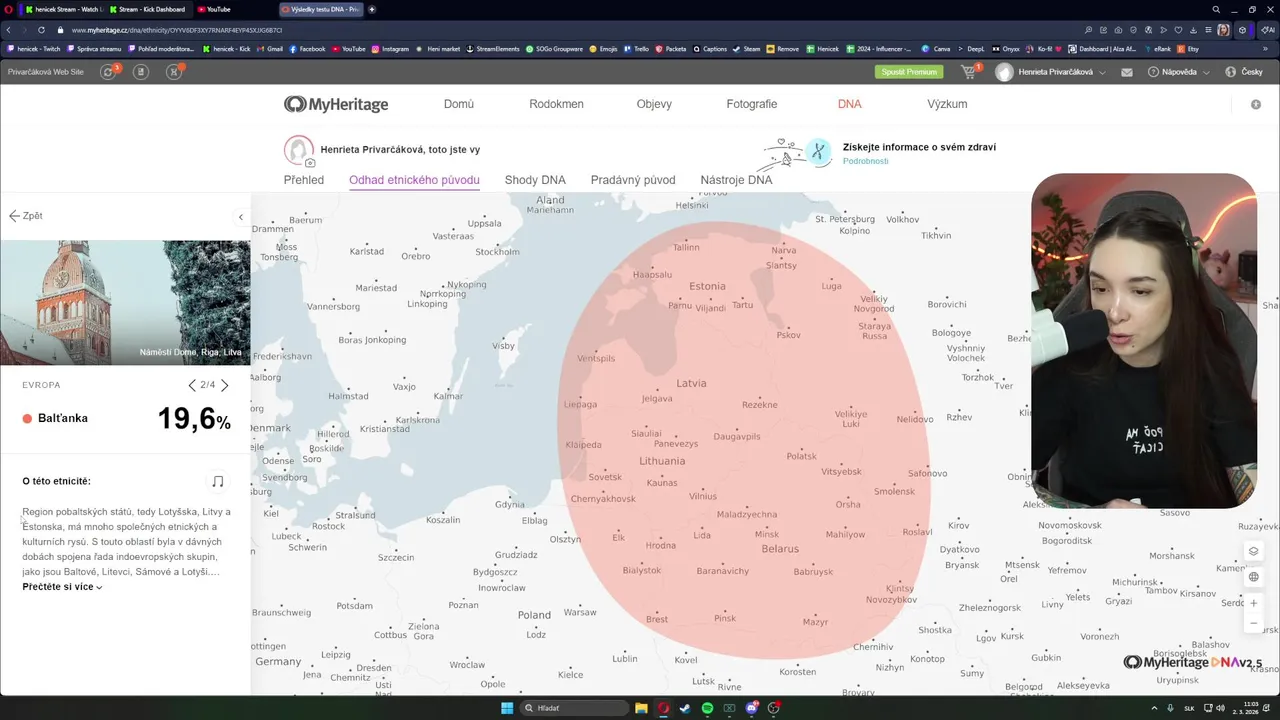This screenshot has height=720, width=1280.
Task: Expand Přečtěte si více text
Action: point(62,587)
